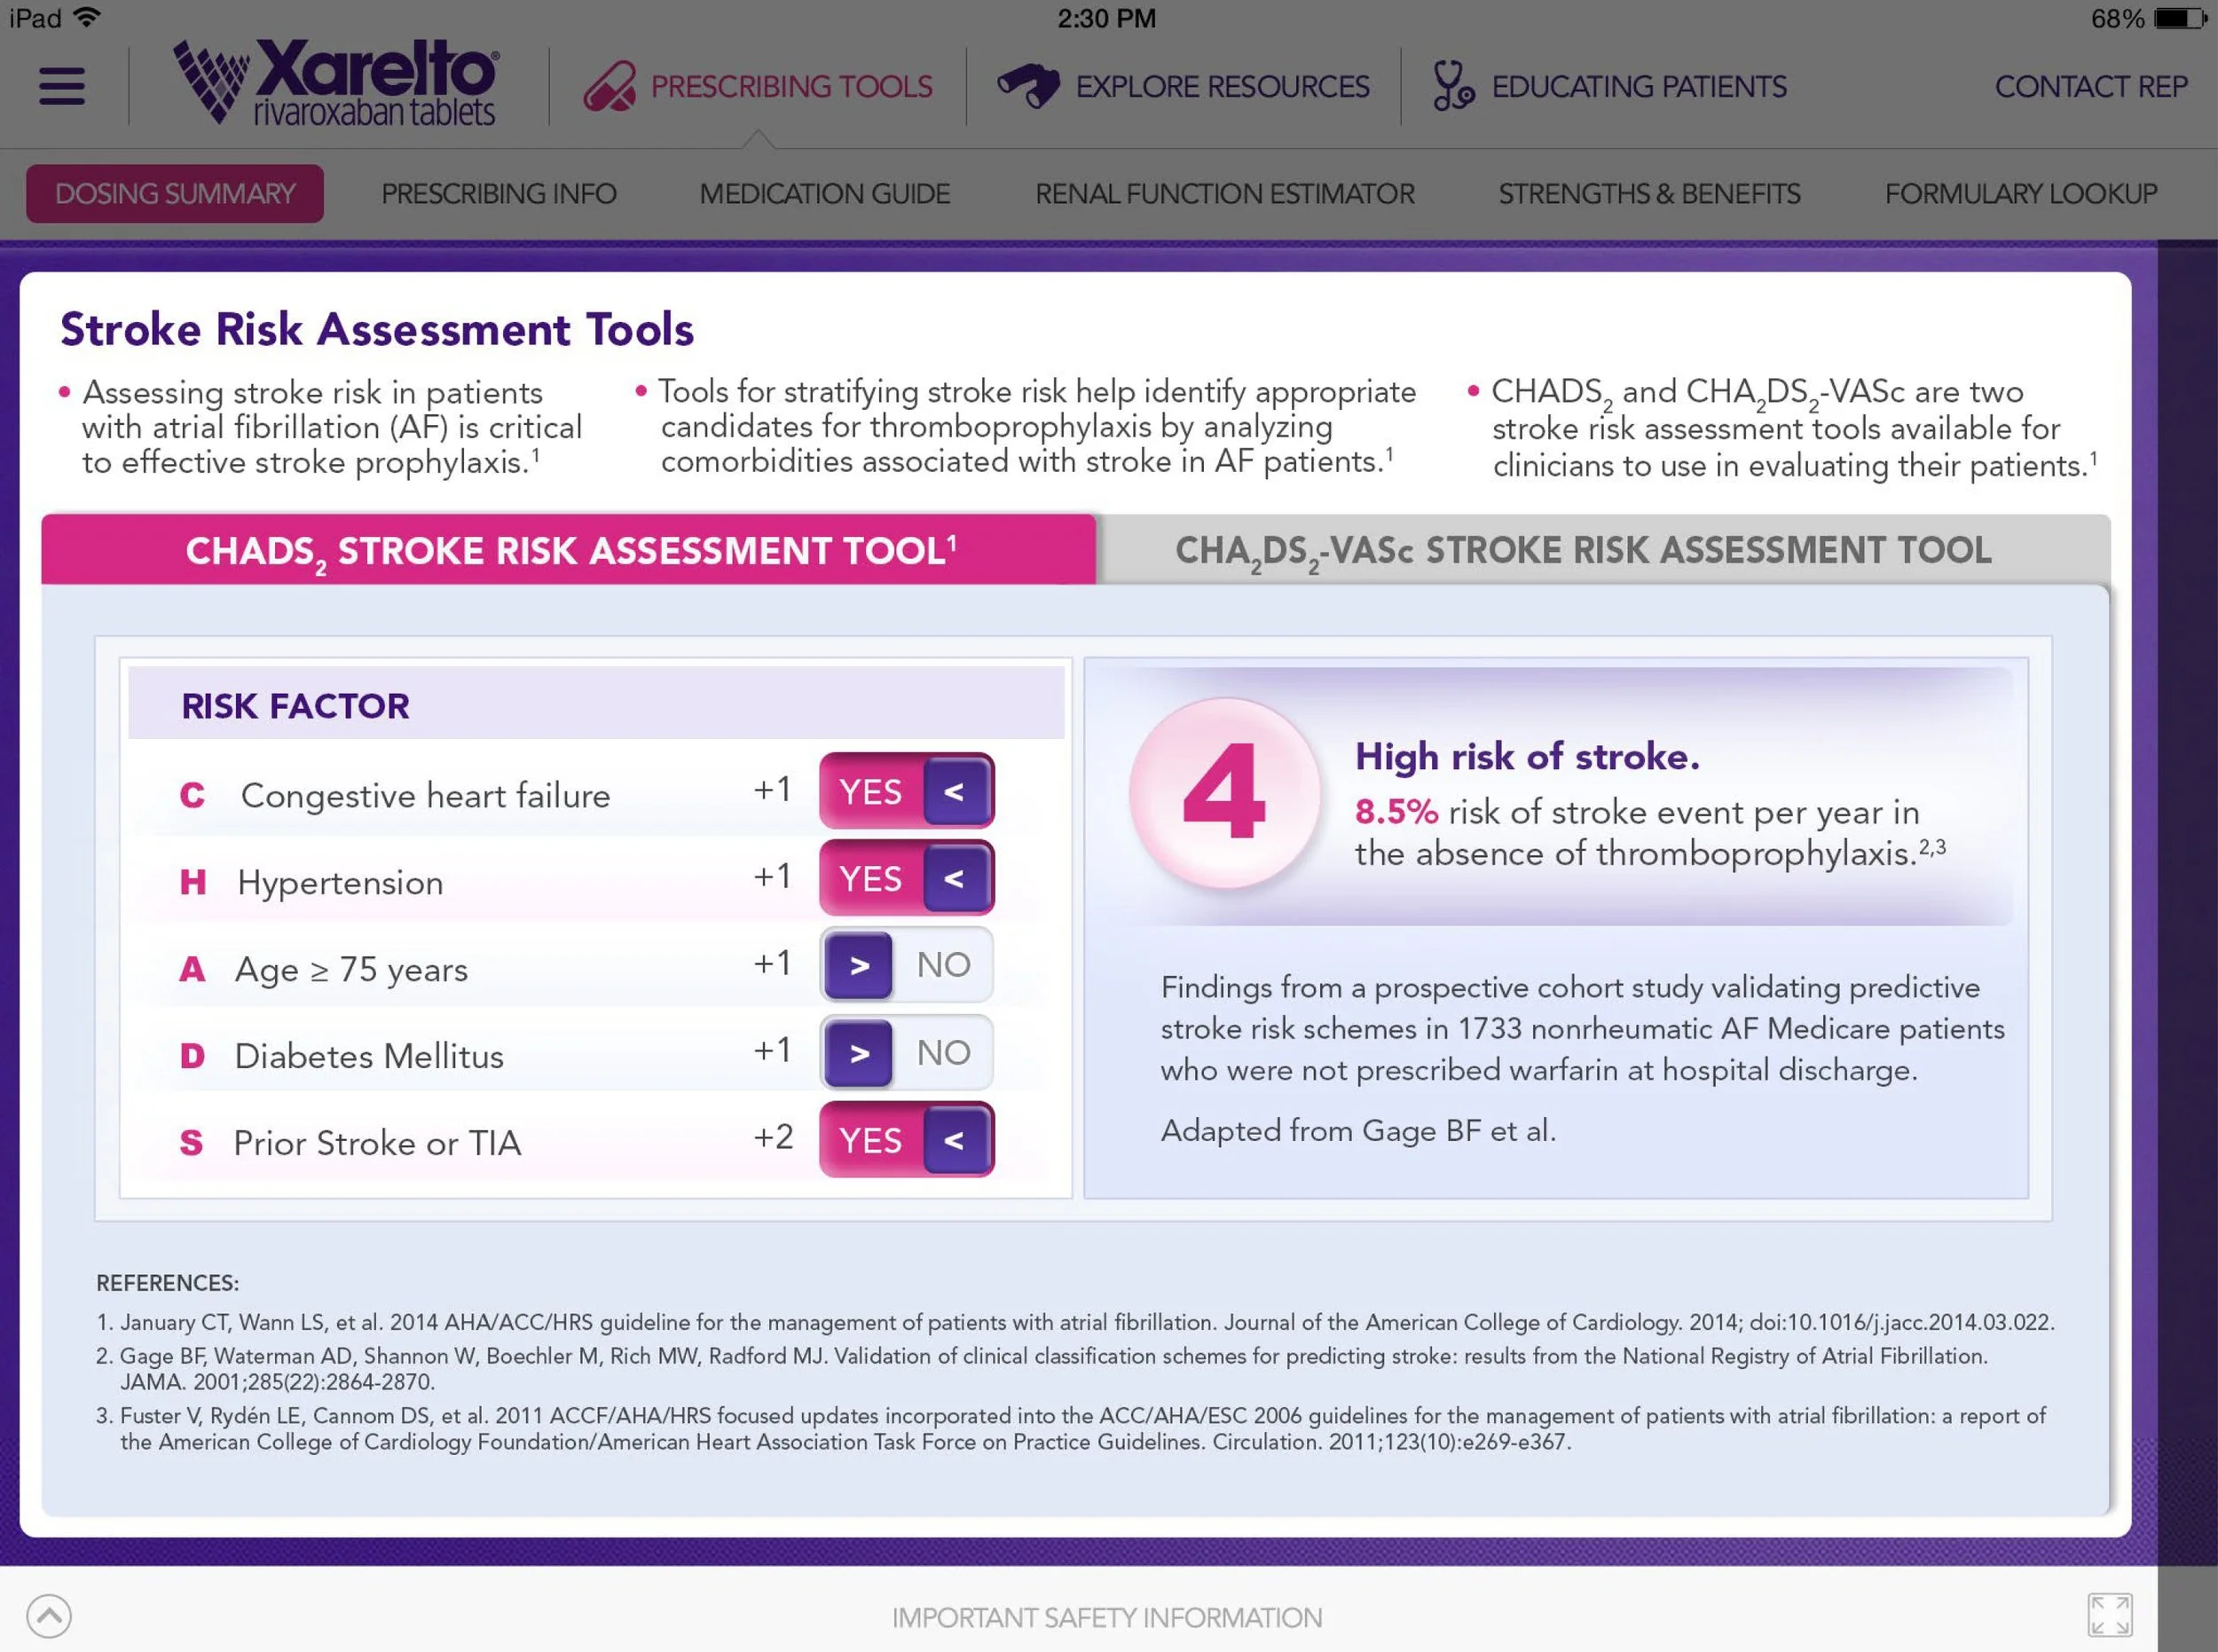Switch Age ≥ 75 years to YES

coord(906,965)
